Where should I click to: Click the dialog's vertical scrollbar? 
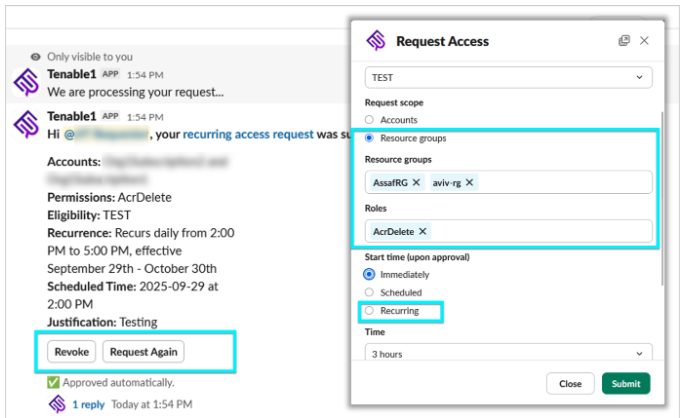click(x=662, y=199)
